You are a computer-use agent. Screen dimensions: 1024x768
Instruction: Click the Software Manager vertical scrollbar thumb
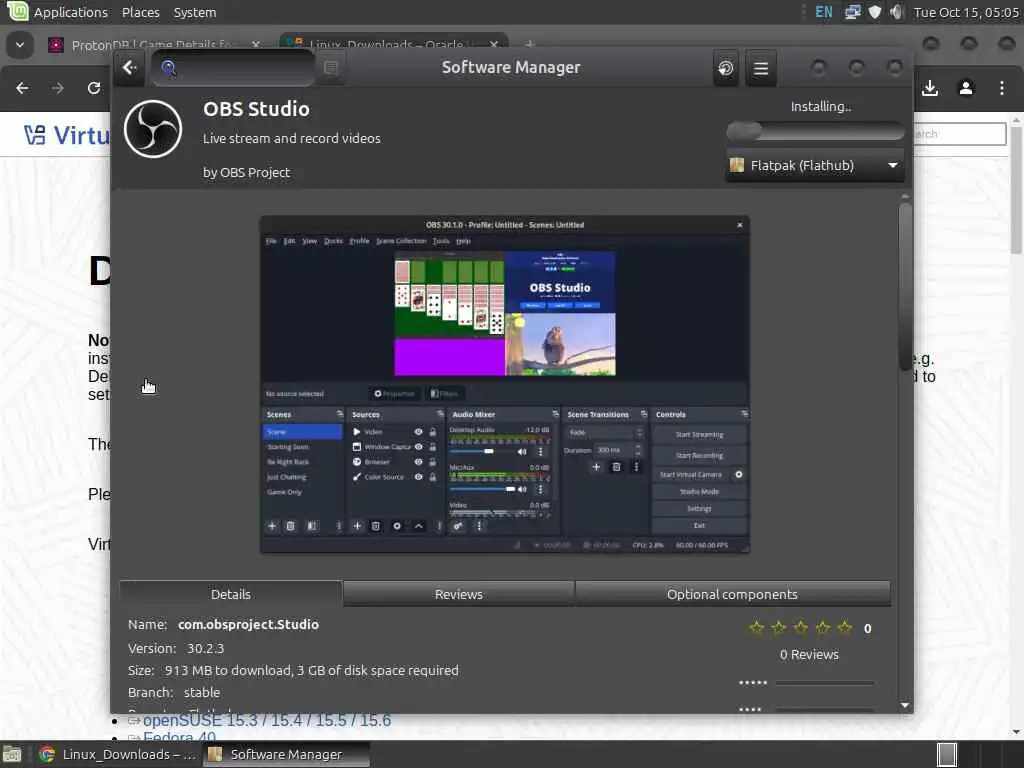904,286
